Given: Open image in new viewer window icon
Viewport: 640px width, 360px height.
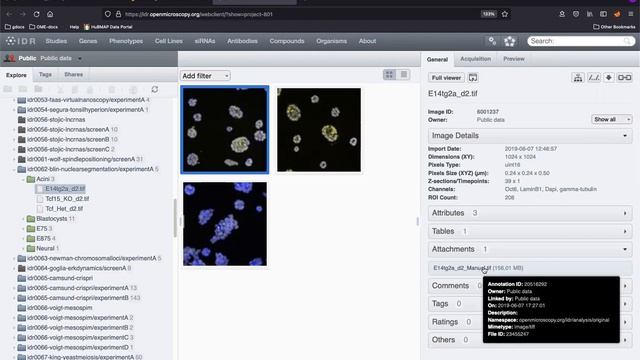Looking at the screenshot, I should 473,78.
